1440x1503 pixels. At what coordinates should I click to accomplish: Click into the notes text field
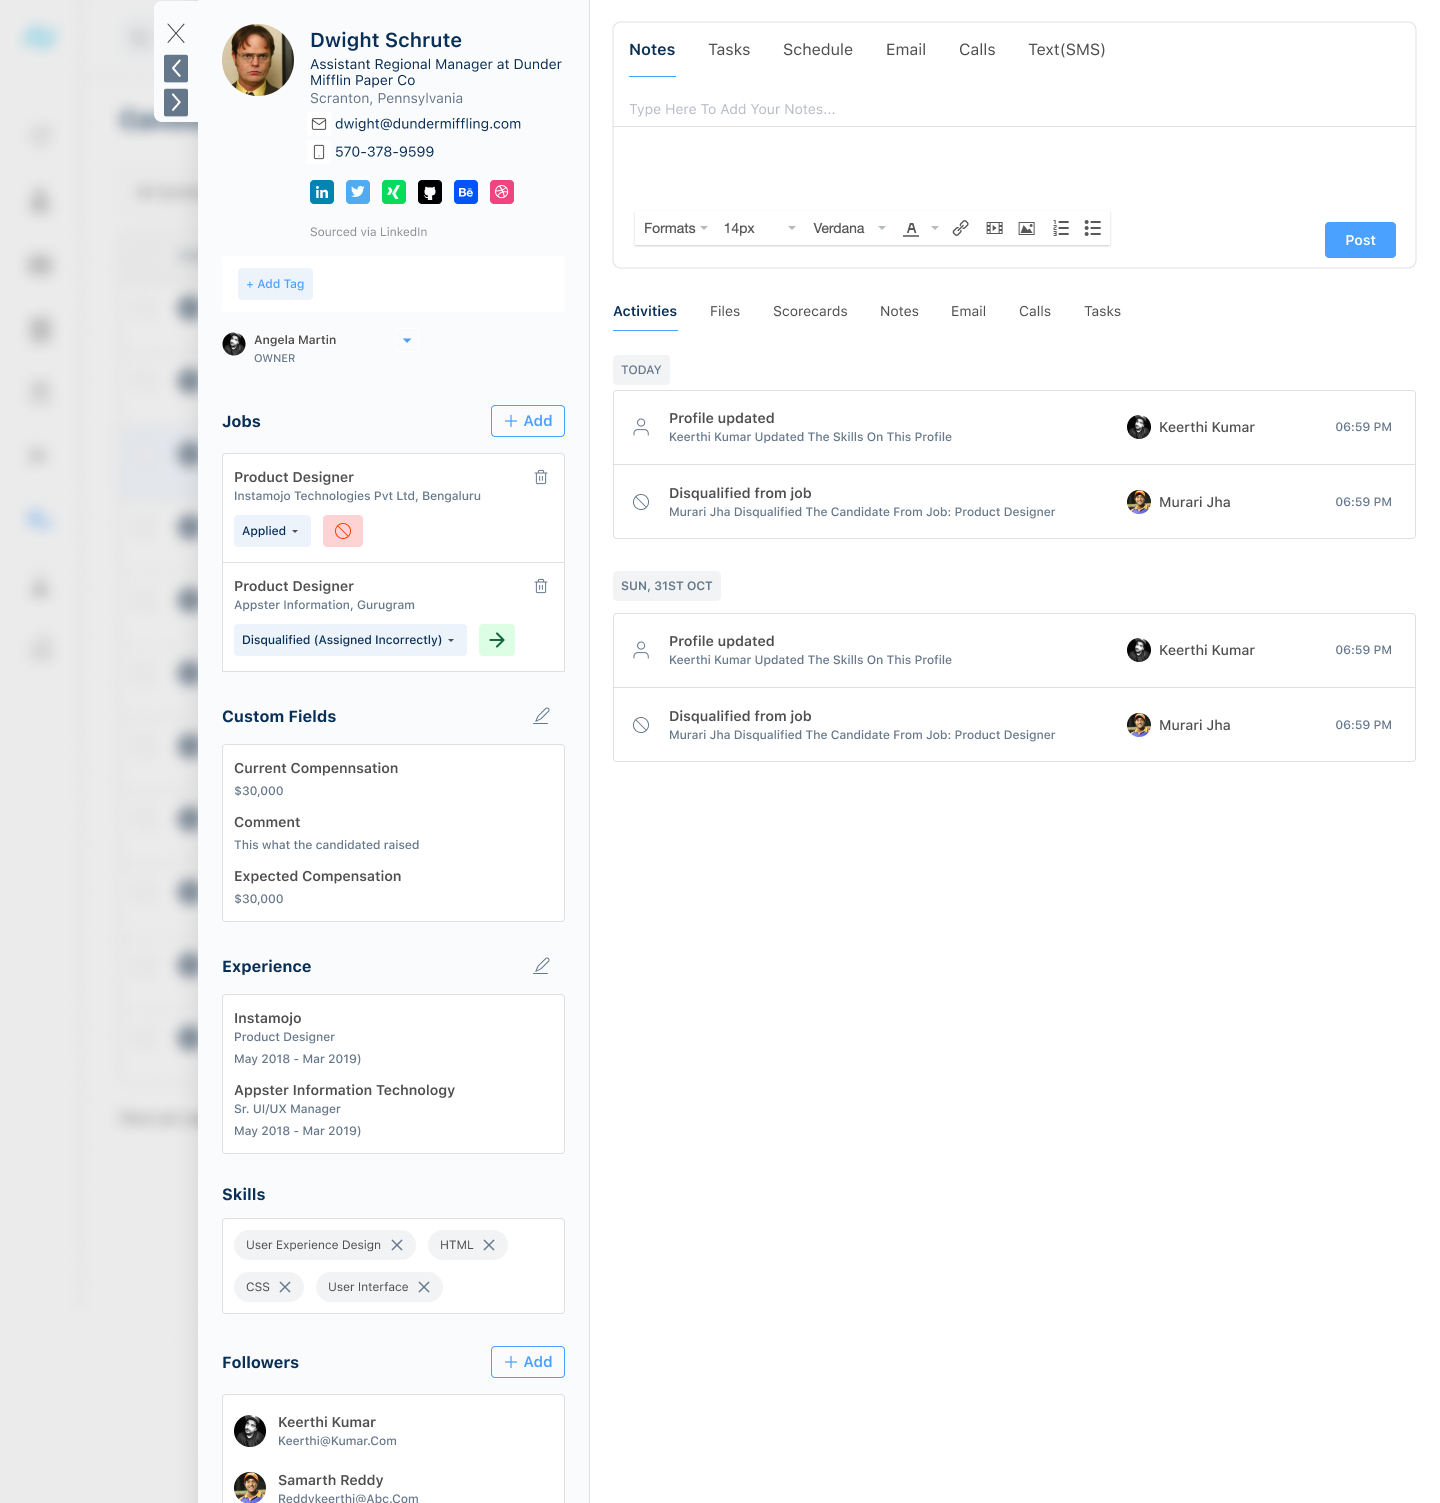pos(1014,110)
